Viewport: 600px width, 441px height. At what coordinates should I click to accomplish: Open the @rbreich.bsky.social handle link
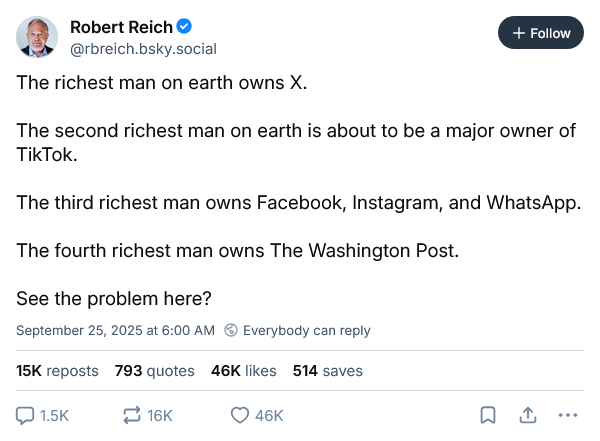click(143, 49)
